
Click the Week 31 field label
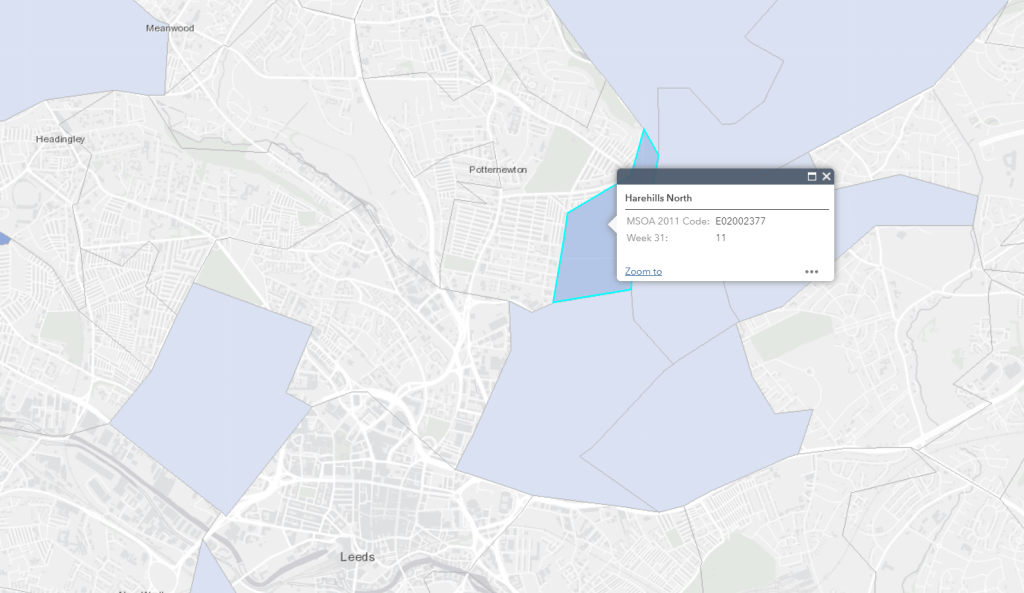point(647,238)
